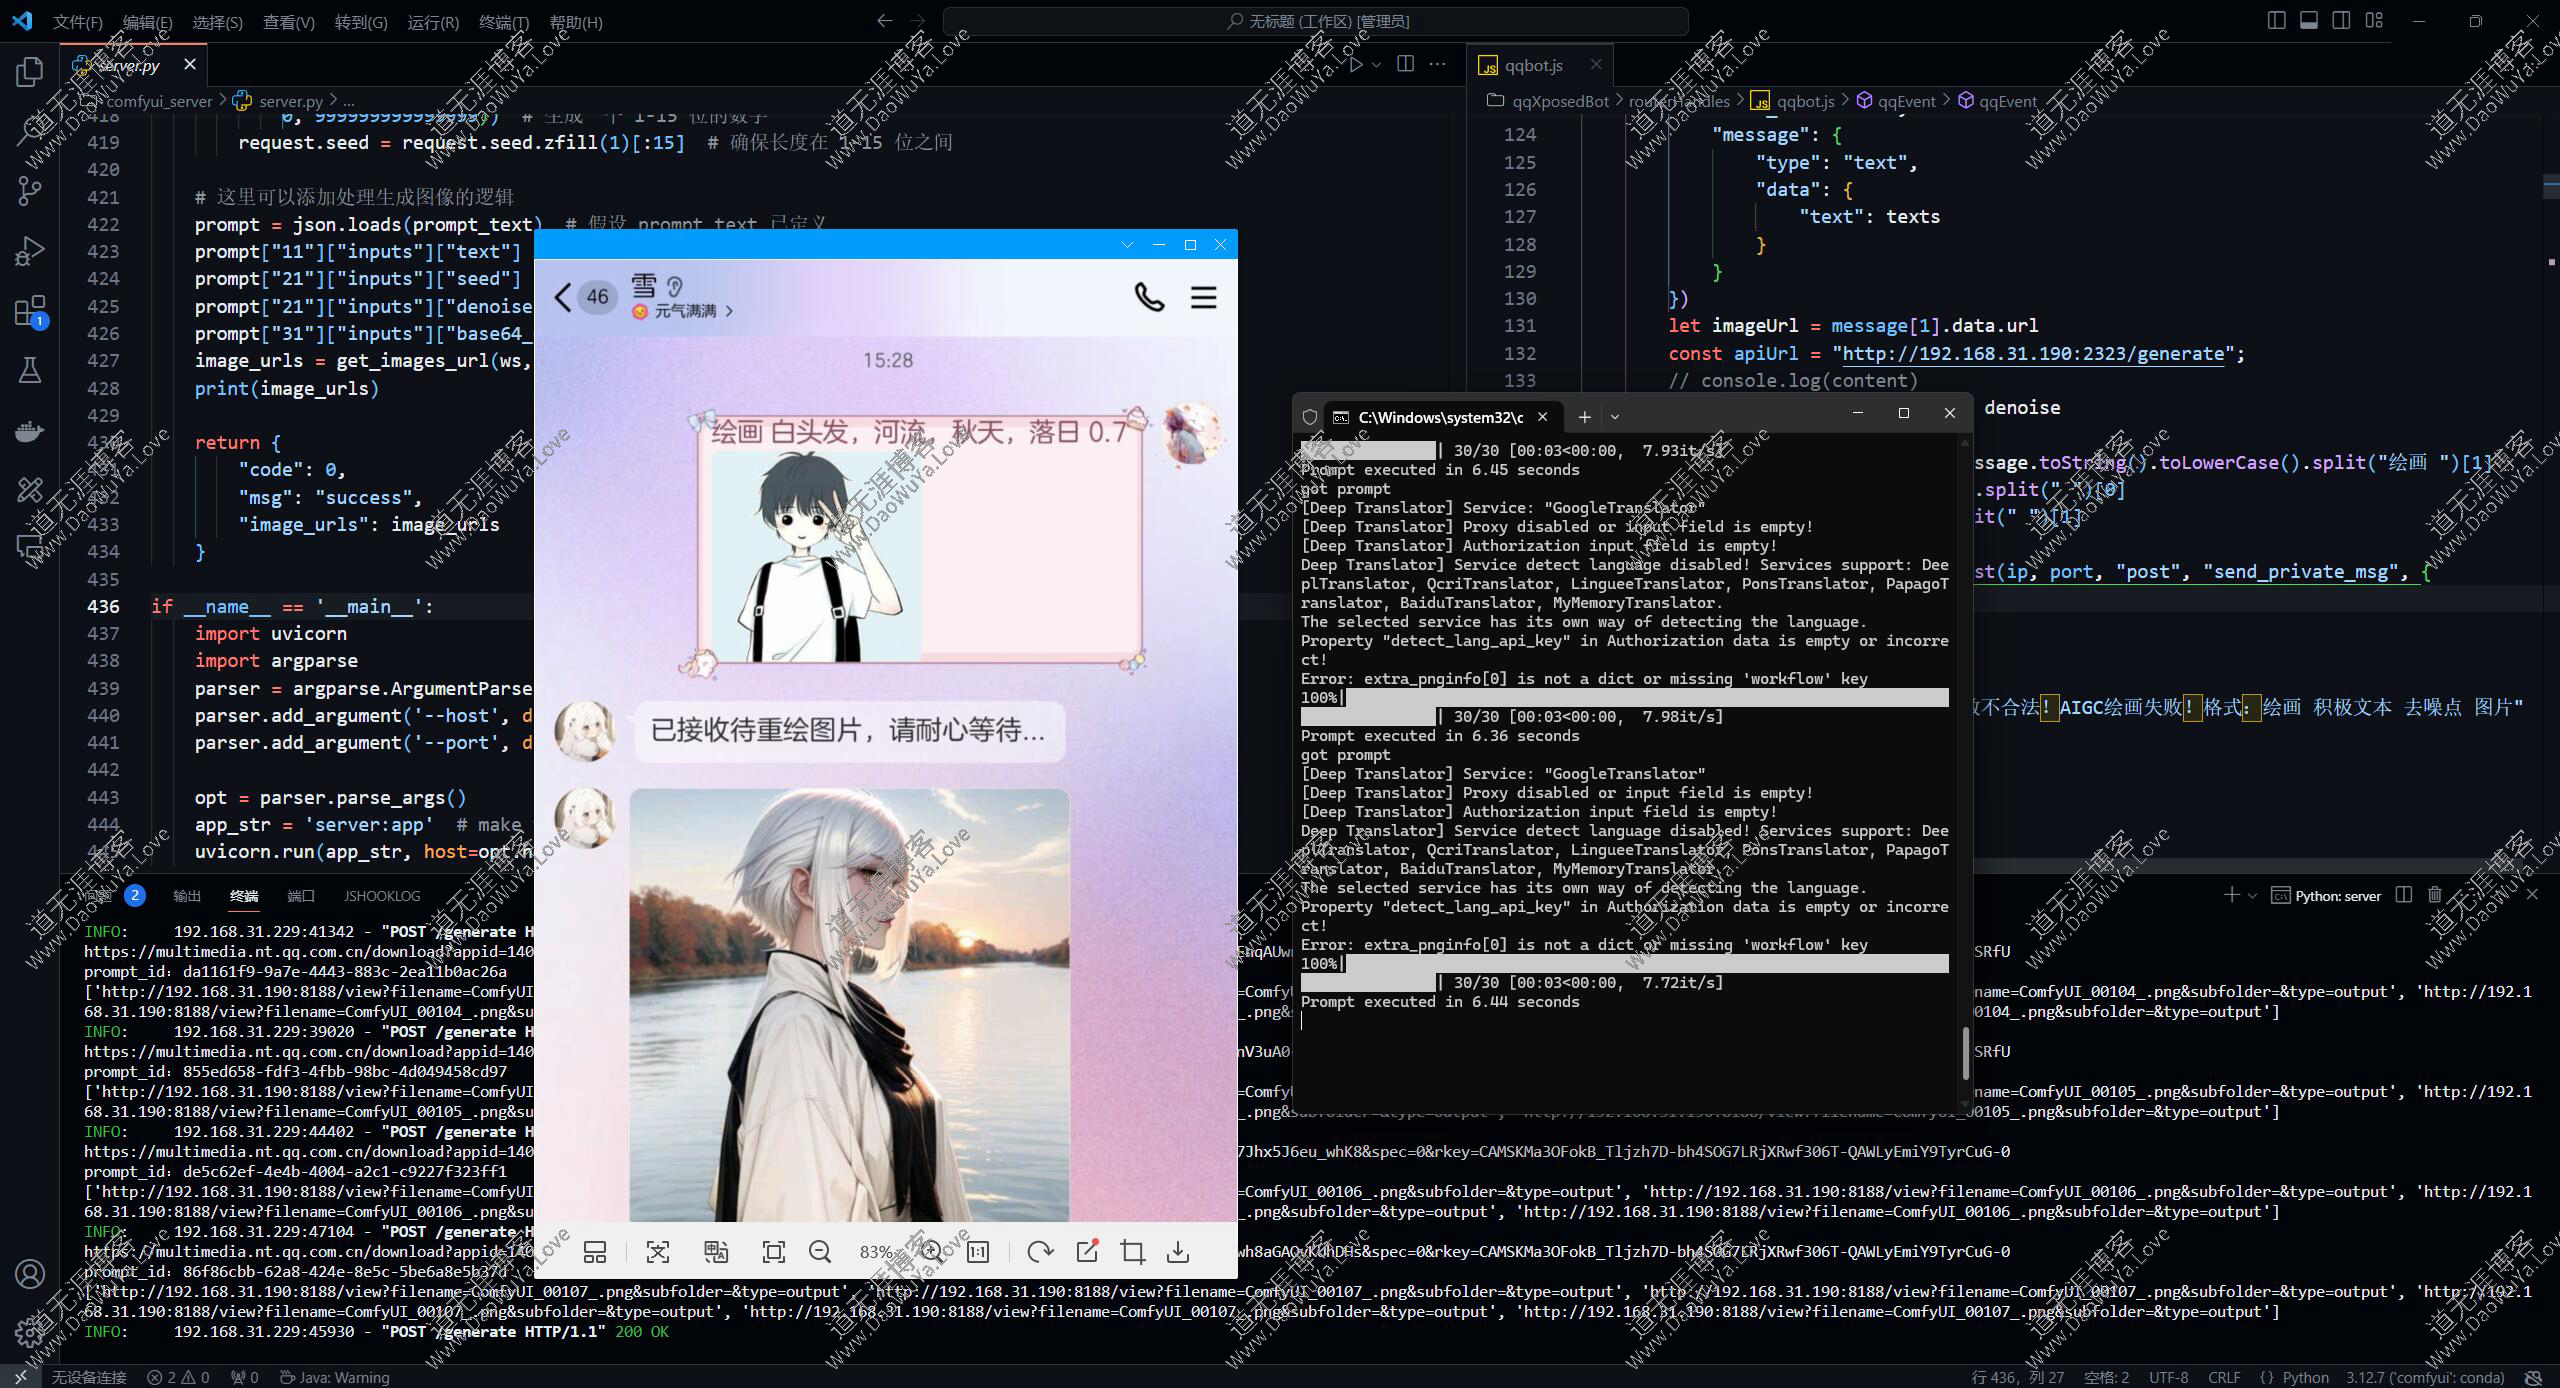
Task: Close the C:\Windows\system32 terminal tab
Action: (x=1542, y=416)
